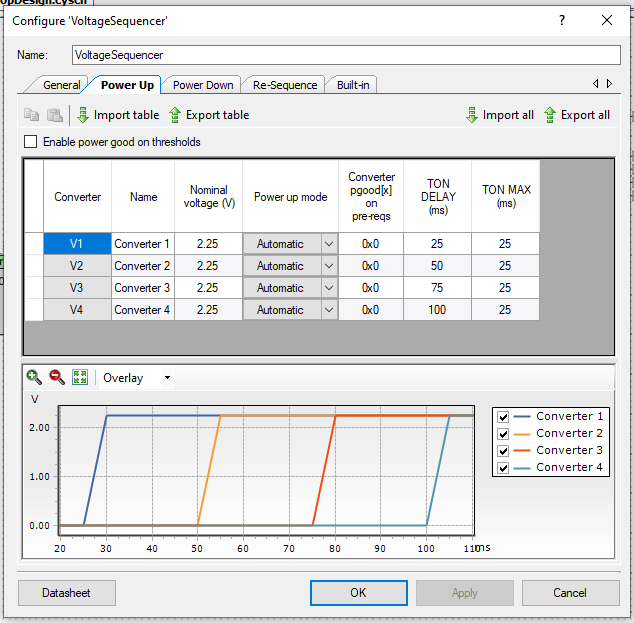Image resolution: width=634 pixels, height=623 pixels.
Task: Select the Power Up tab
Action: coord(127,85)
